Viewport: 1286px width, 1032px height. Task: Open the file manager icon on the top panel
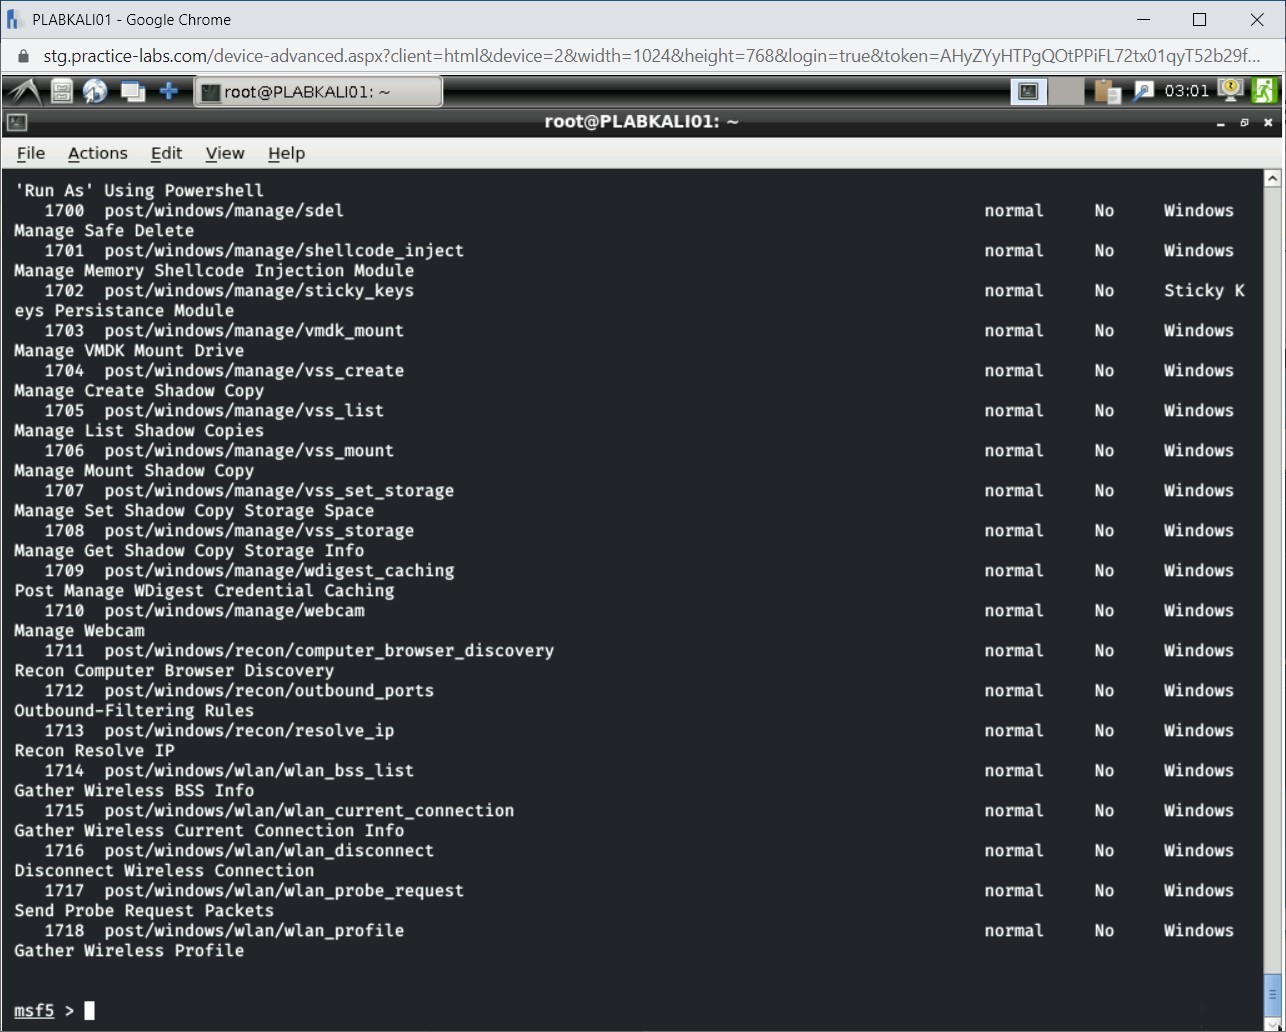pos(60,90)
